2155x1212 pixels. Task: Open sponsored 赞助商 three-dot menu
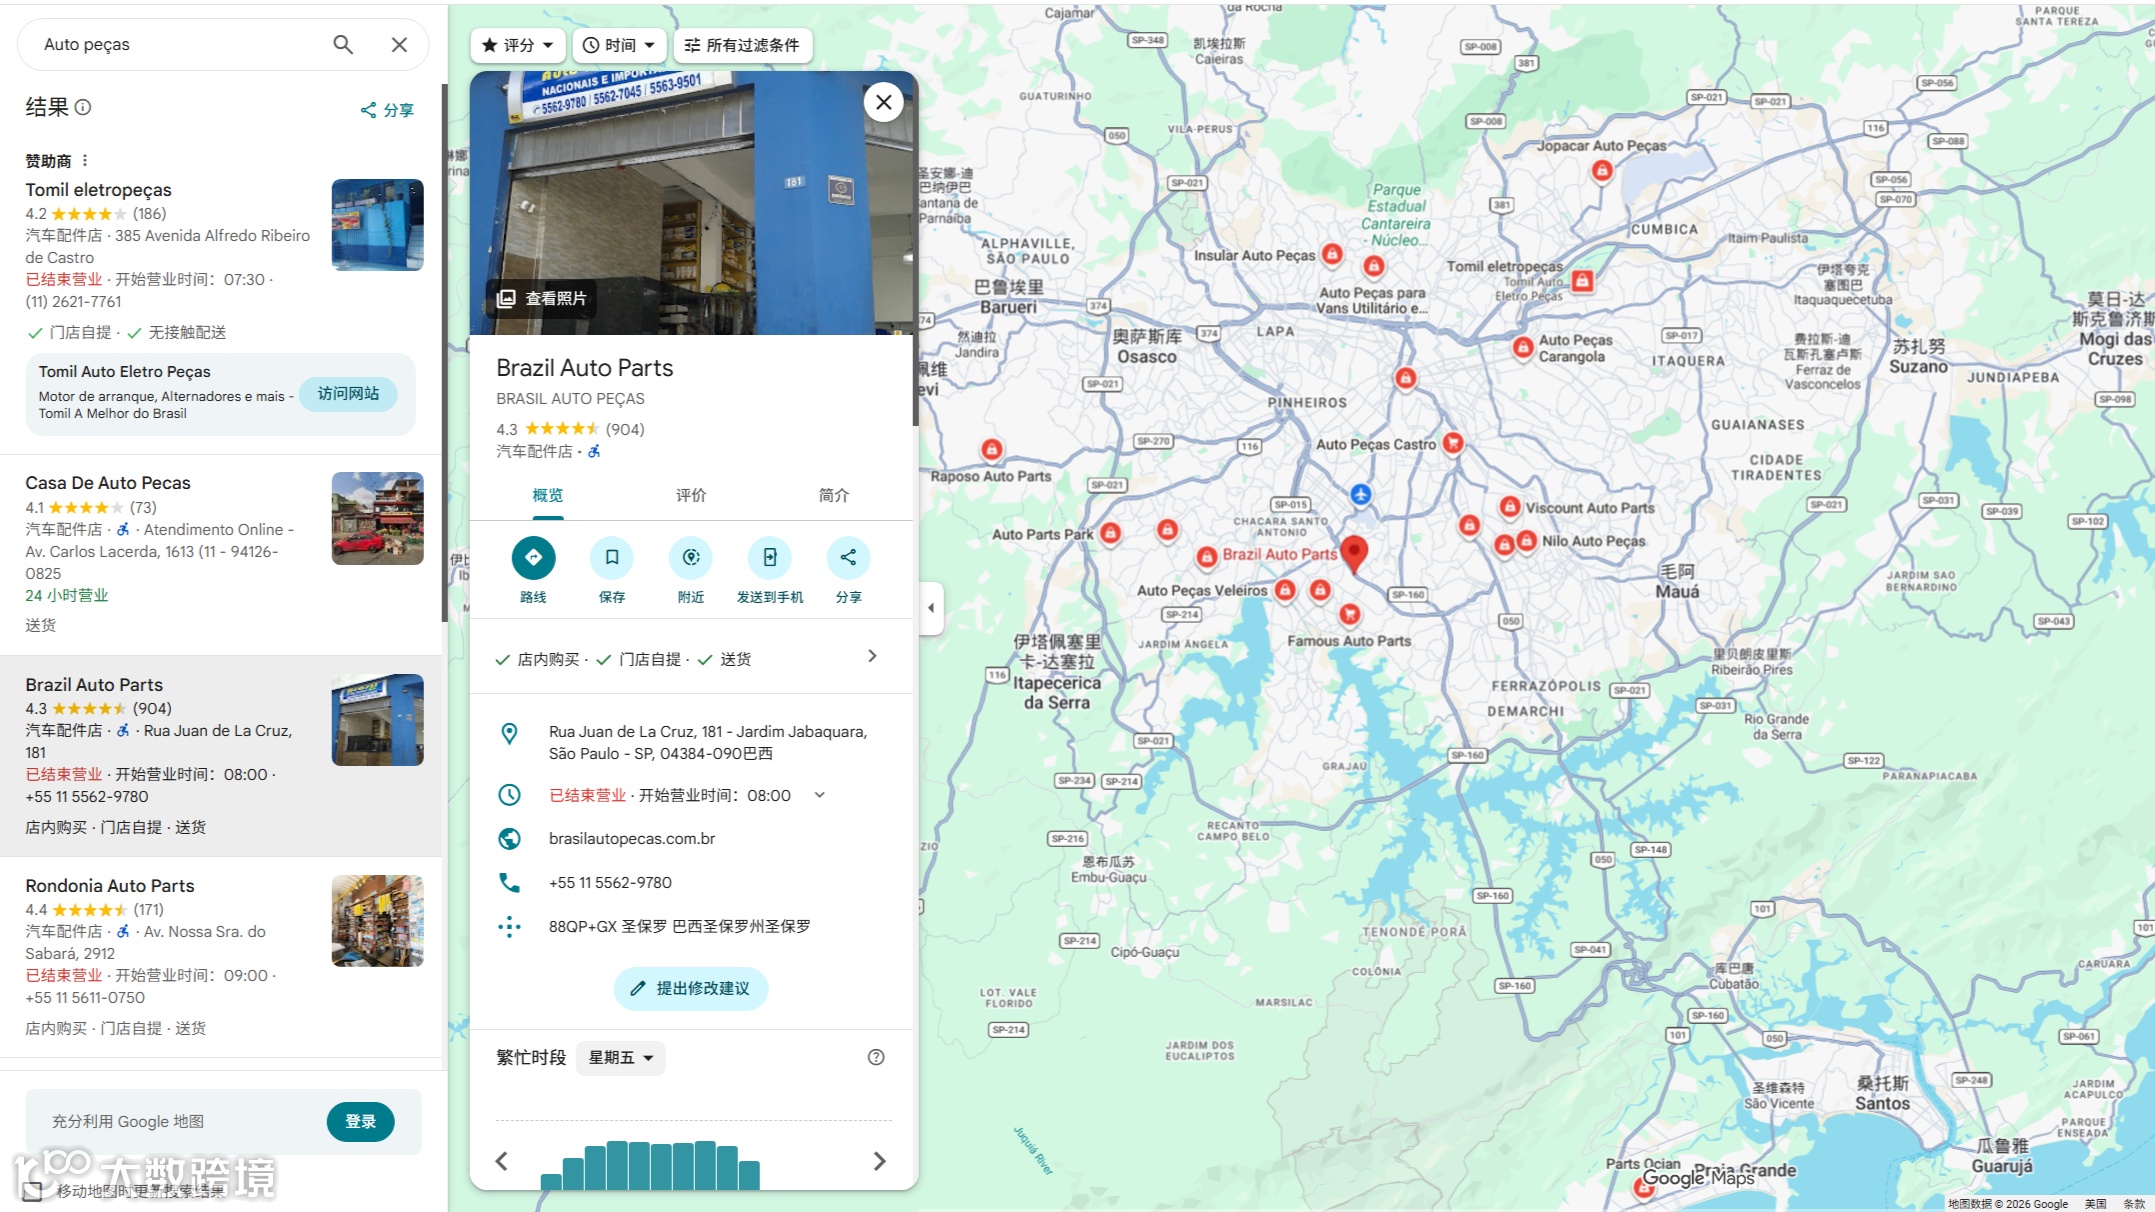pos(85,161)
